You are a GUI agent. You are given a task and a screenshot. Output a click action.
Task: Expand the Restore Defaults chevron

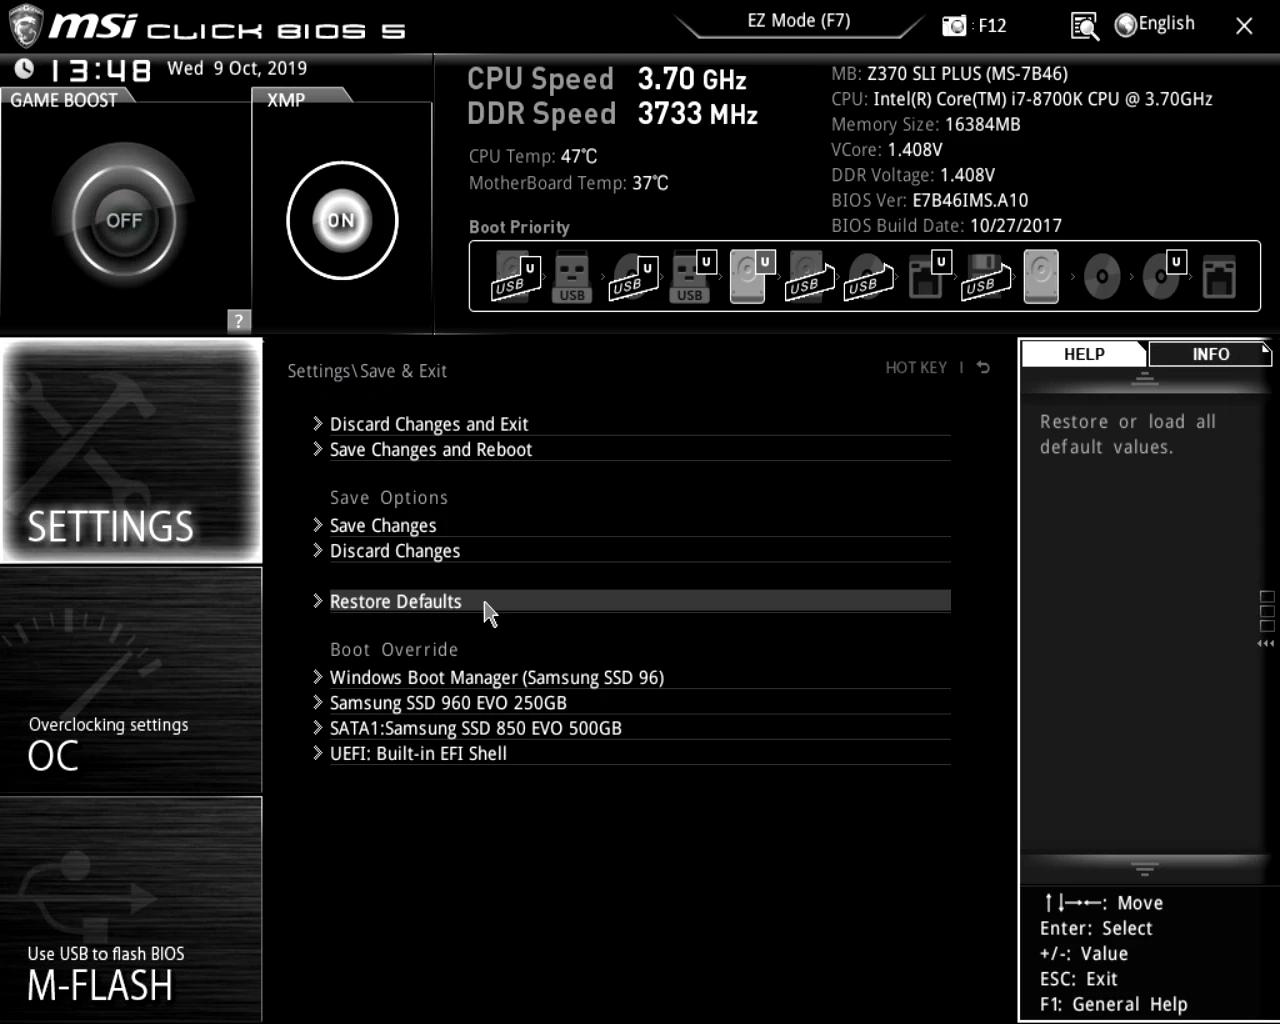pyautogui.click(x=317, y=601)
